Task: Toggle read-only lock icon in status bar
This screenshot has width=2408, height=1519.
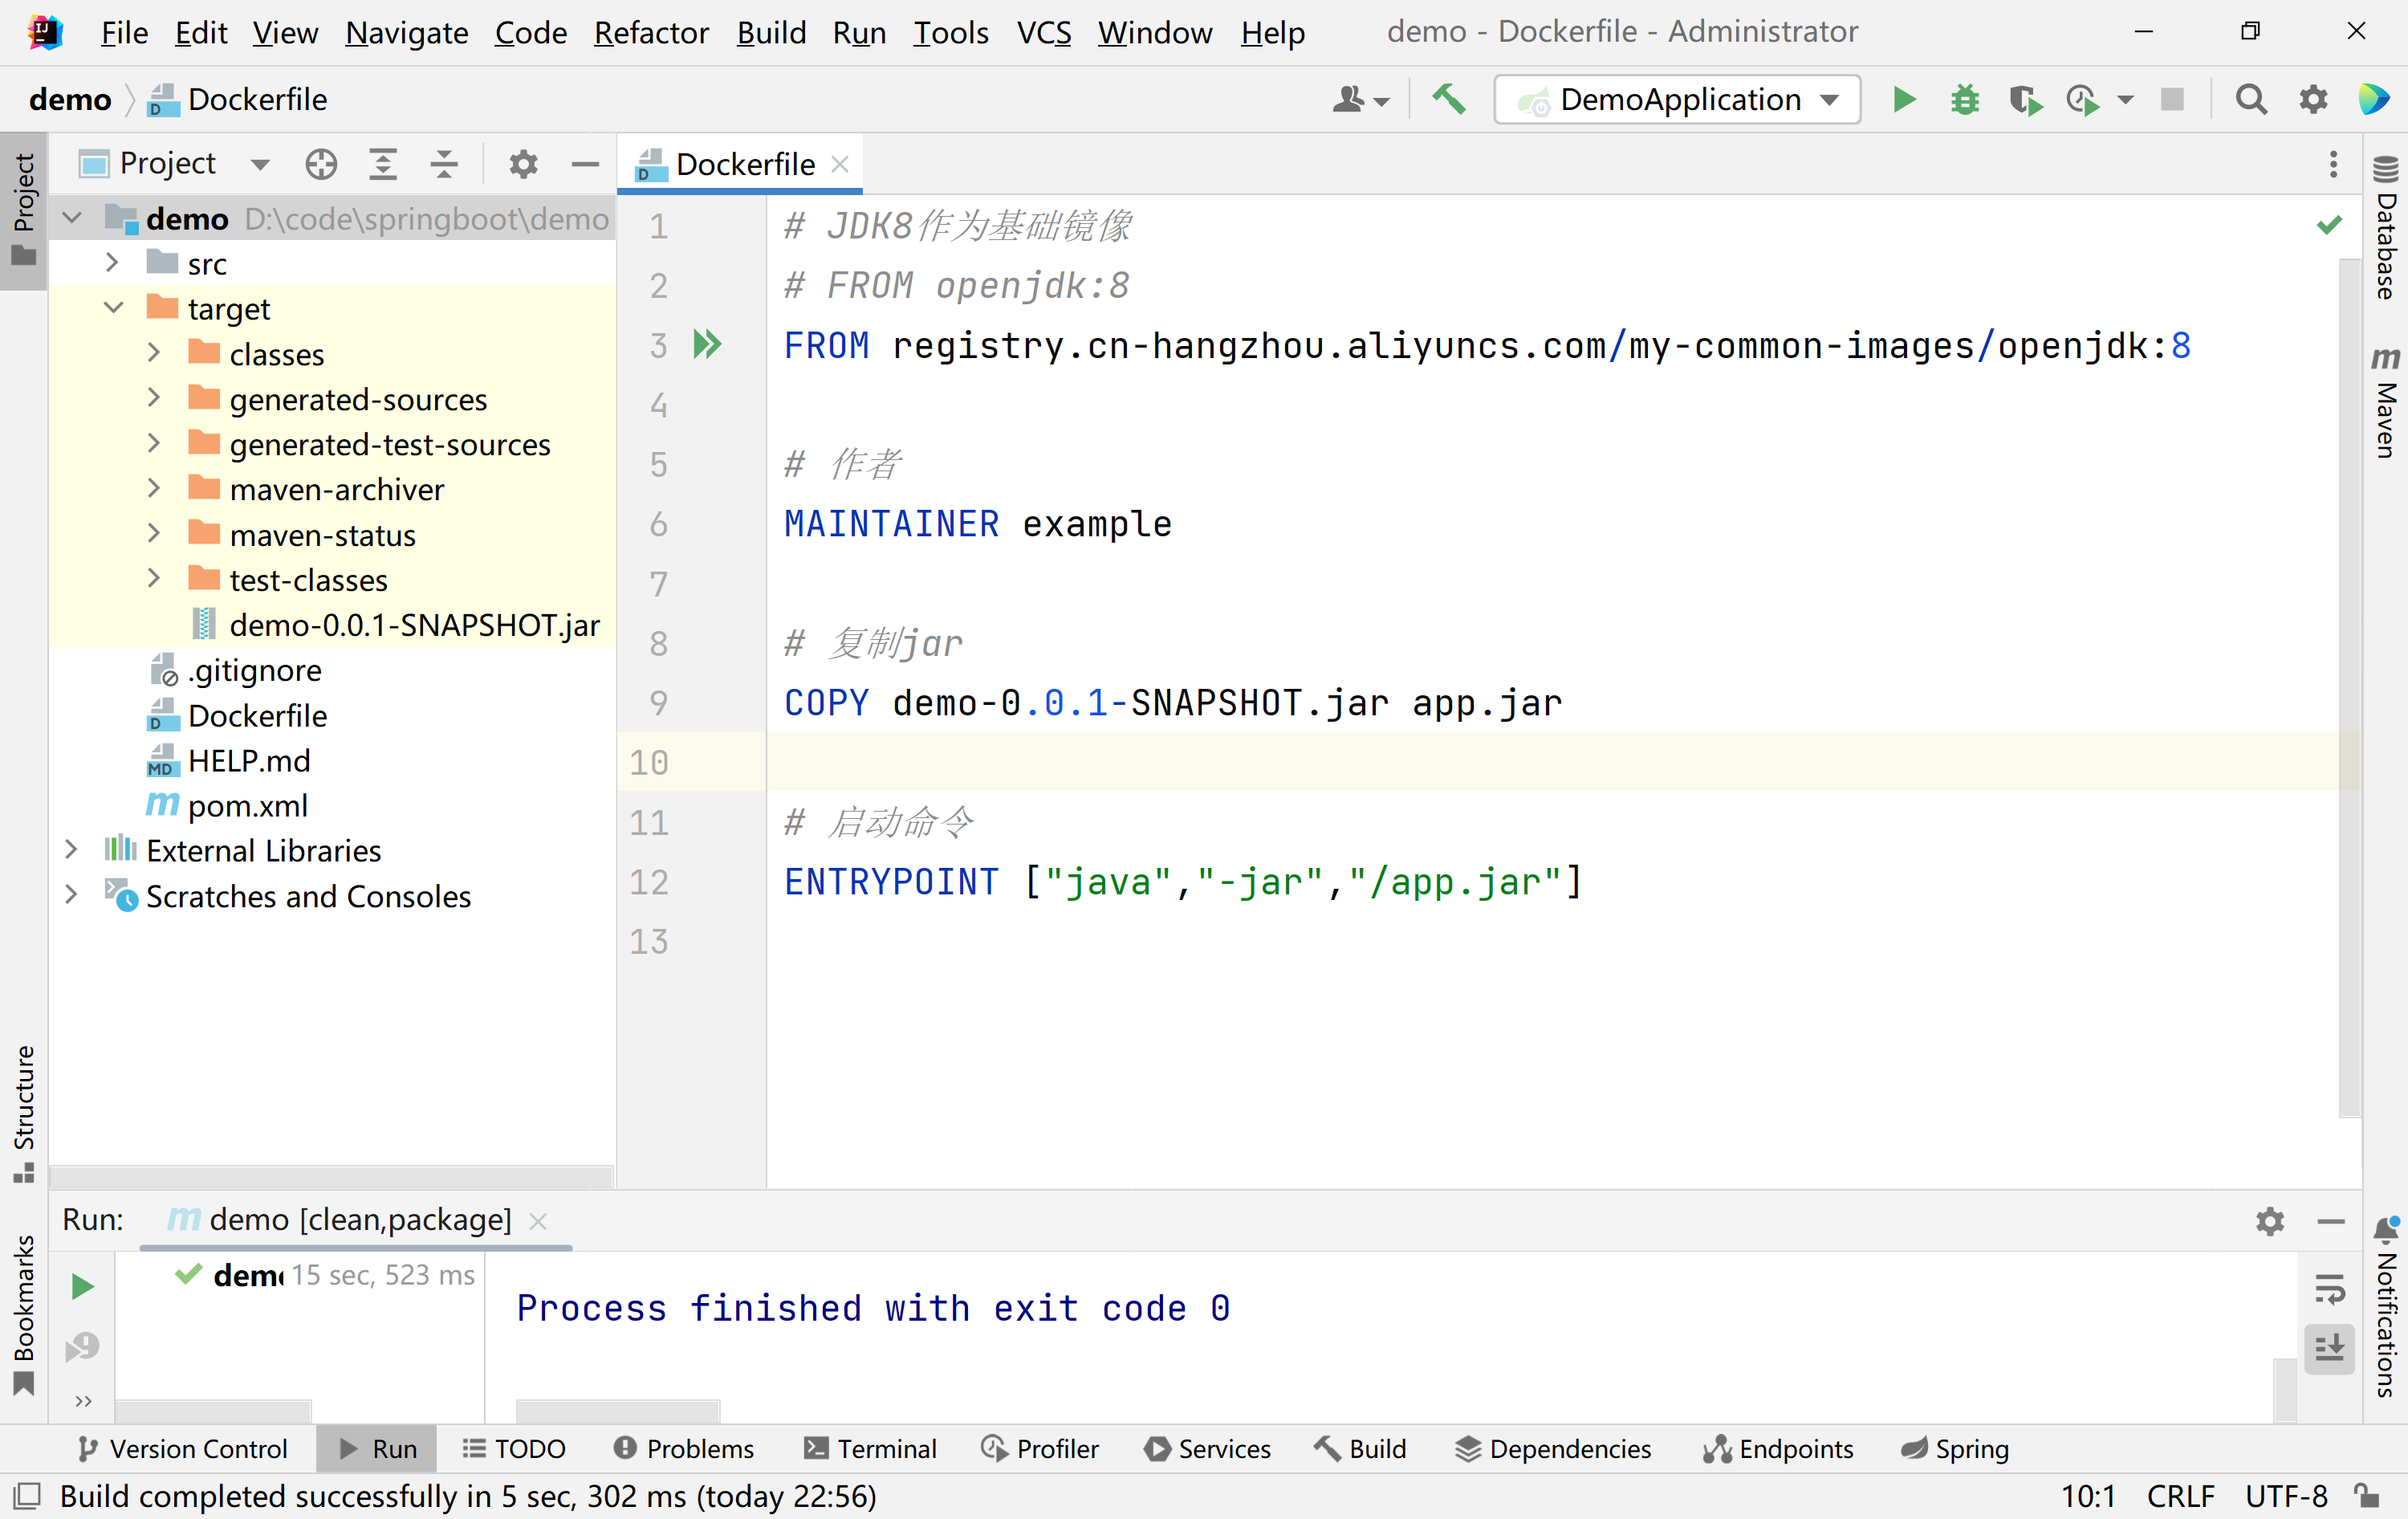Action: point(2366,1496)
